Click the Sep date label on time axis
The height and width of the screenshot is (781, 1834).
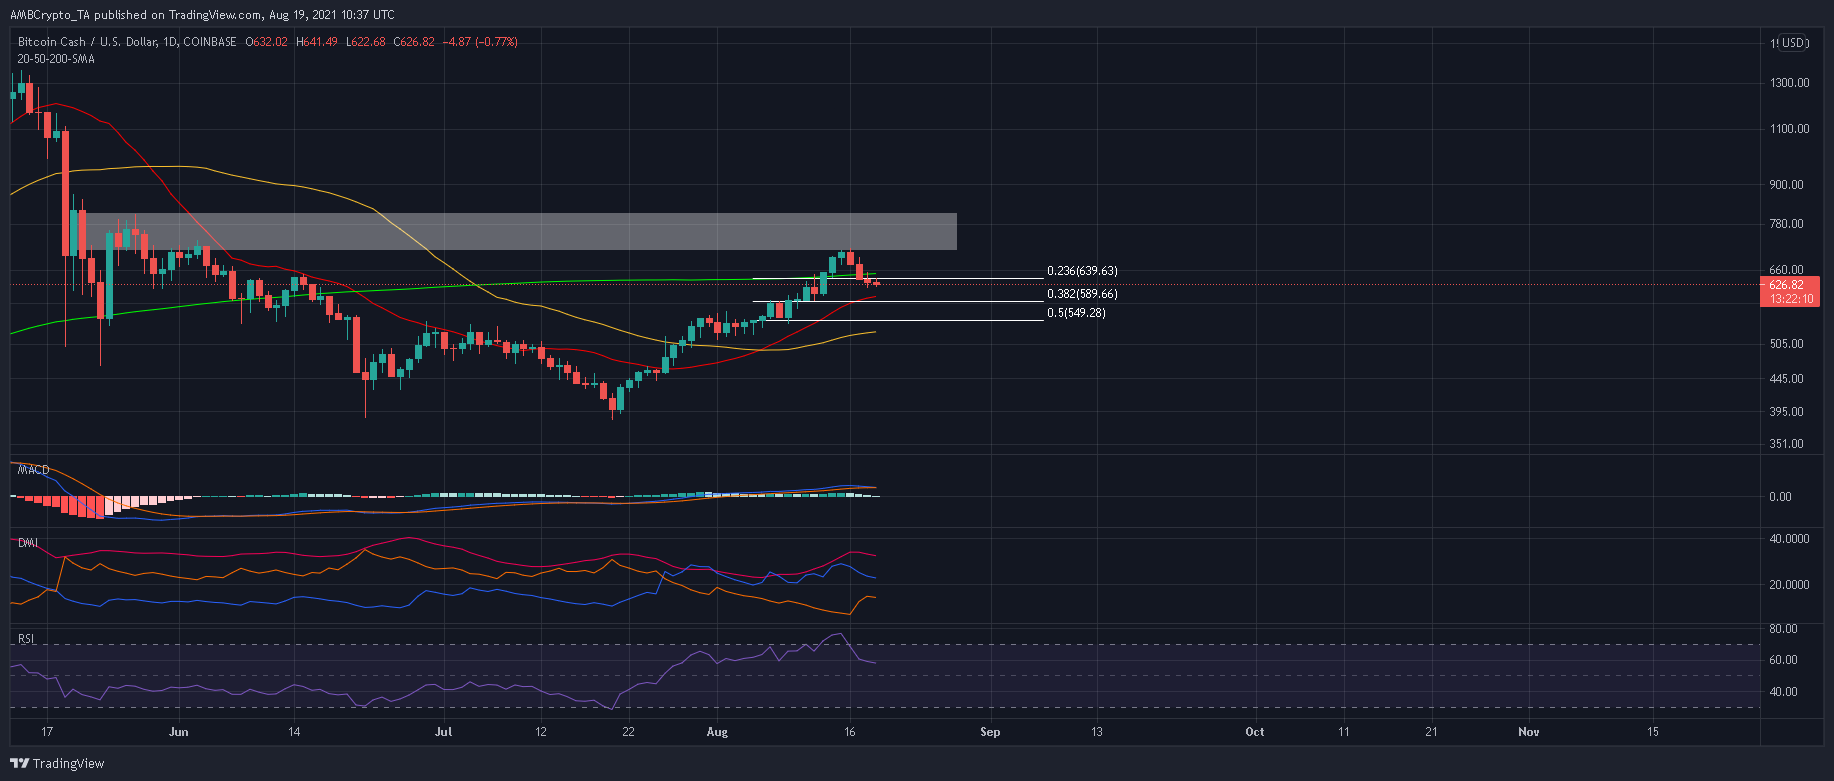990,732
